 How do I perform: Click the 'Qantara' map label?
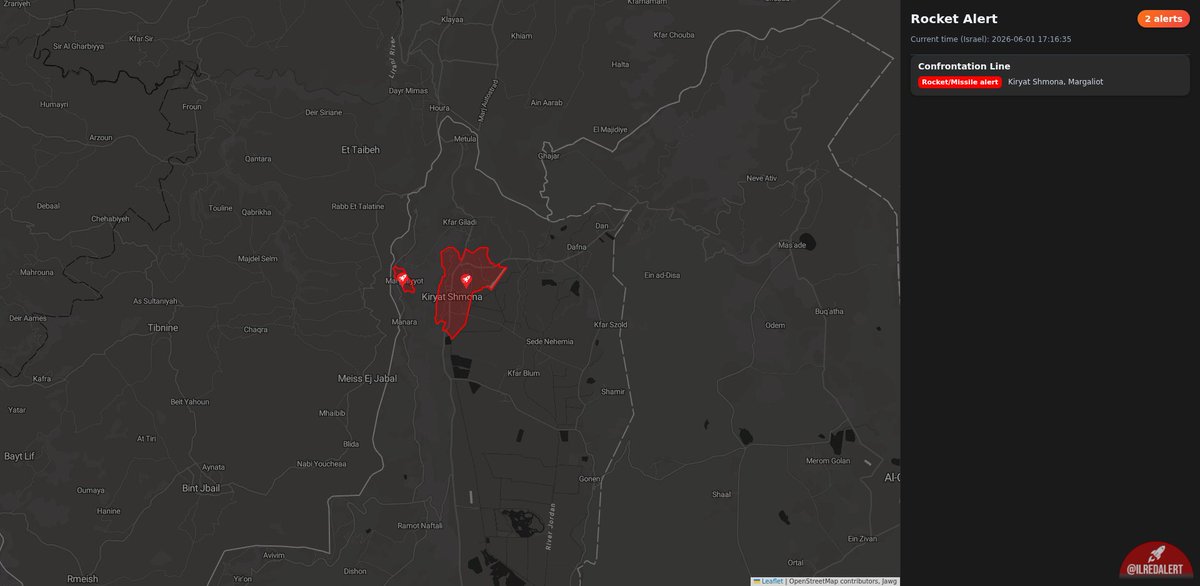coord(258,159)
